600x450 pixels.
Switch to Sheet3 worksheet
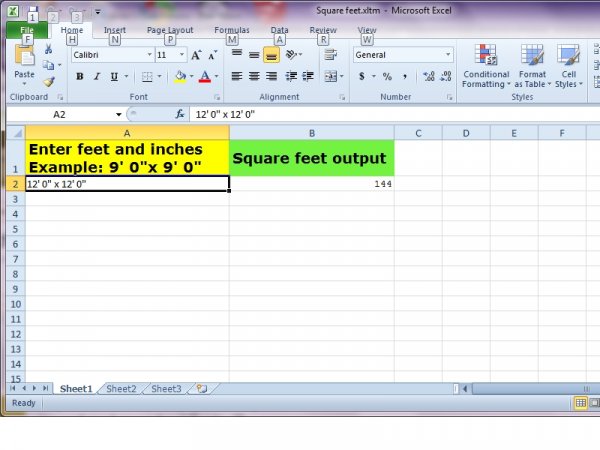coord(166,389)
